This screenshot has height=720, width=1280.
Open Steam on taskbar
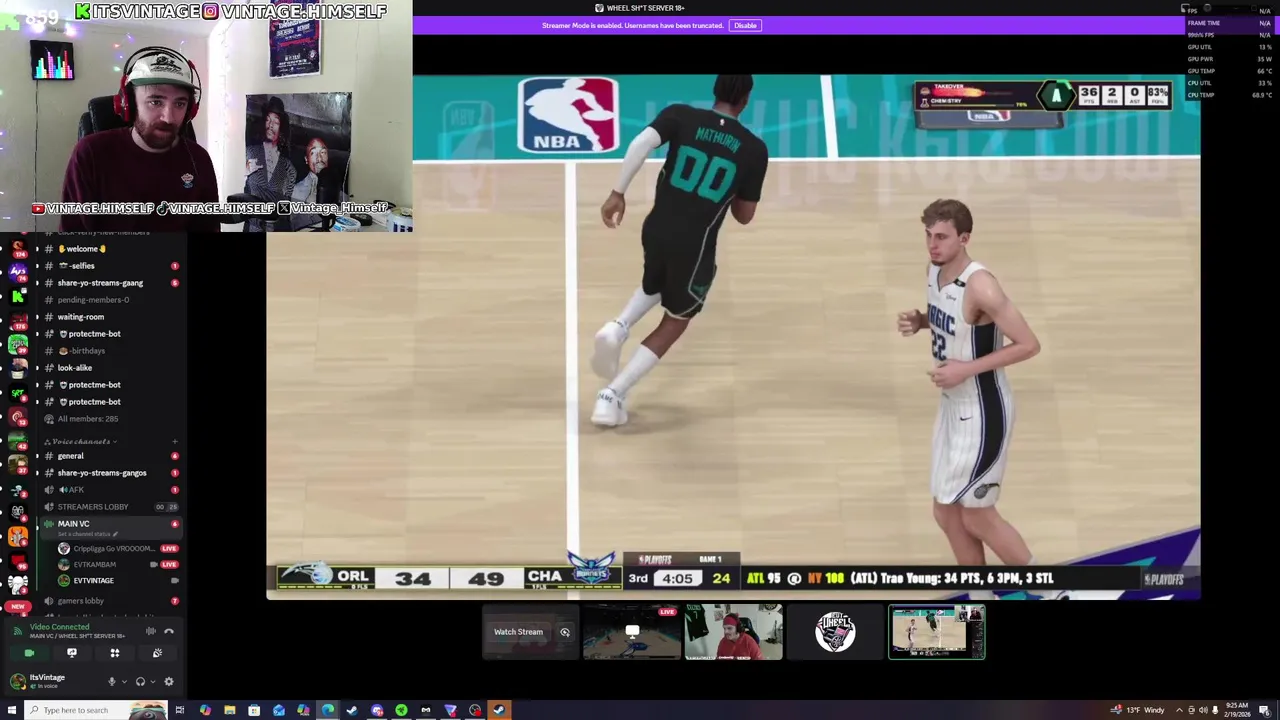[352, 710]
